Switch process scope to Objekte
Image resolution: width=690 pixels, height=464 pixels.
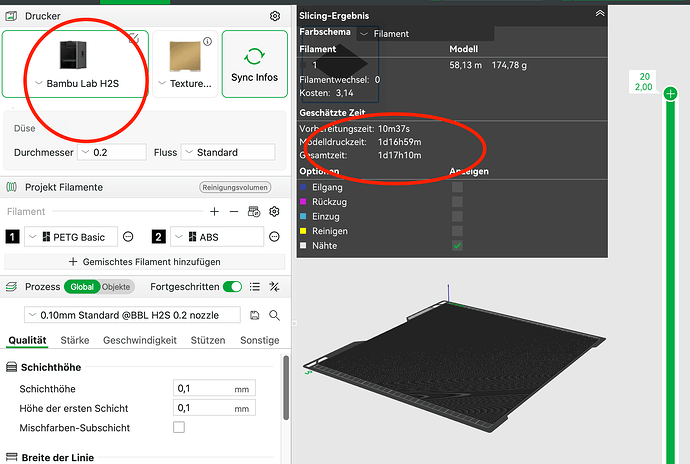pos(116,287)
